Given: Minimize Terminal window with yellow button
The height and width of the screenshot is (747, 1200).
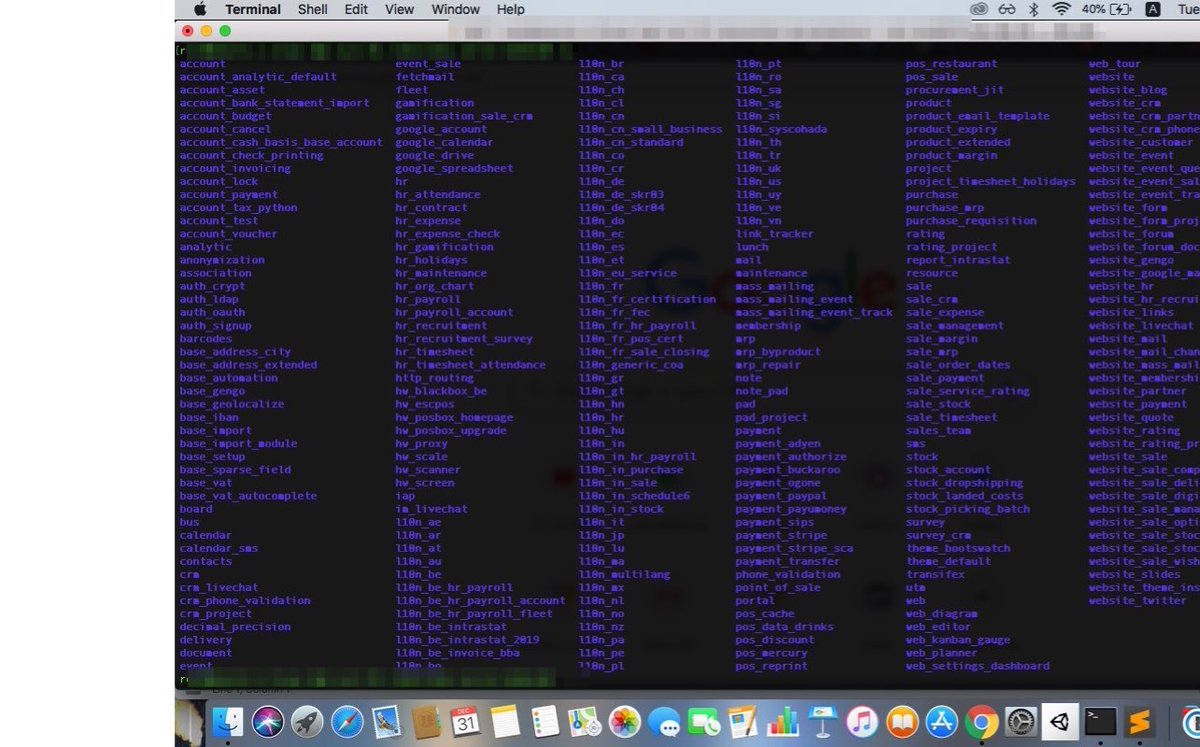Looking at the screenshot, I should (x=206, y=31).
